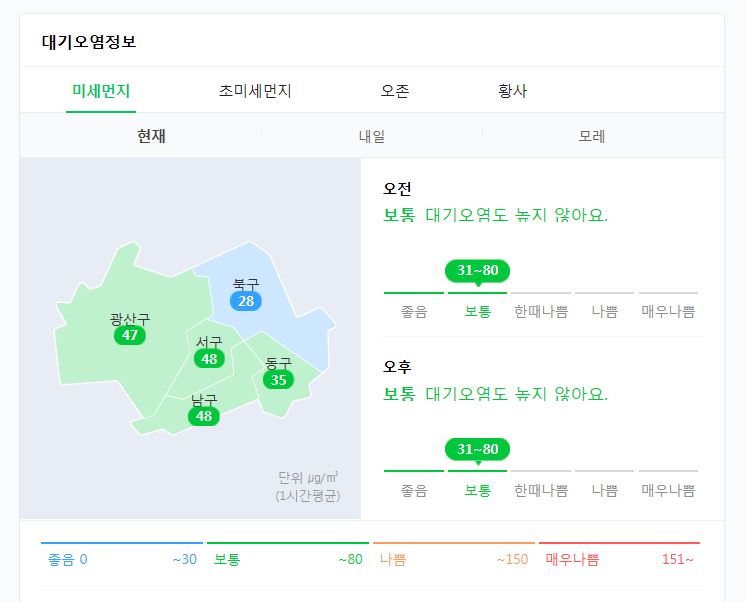Click the 광산구 district label on map
This screenshot has height=602, width=746.
130,318
